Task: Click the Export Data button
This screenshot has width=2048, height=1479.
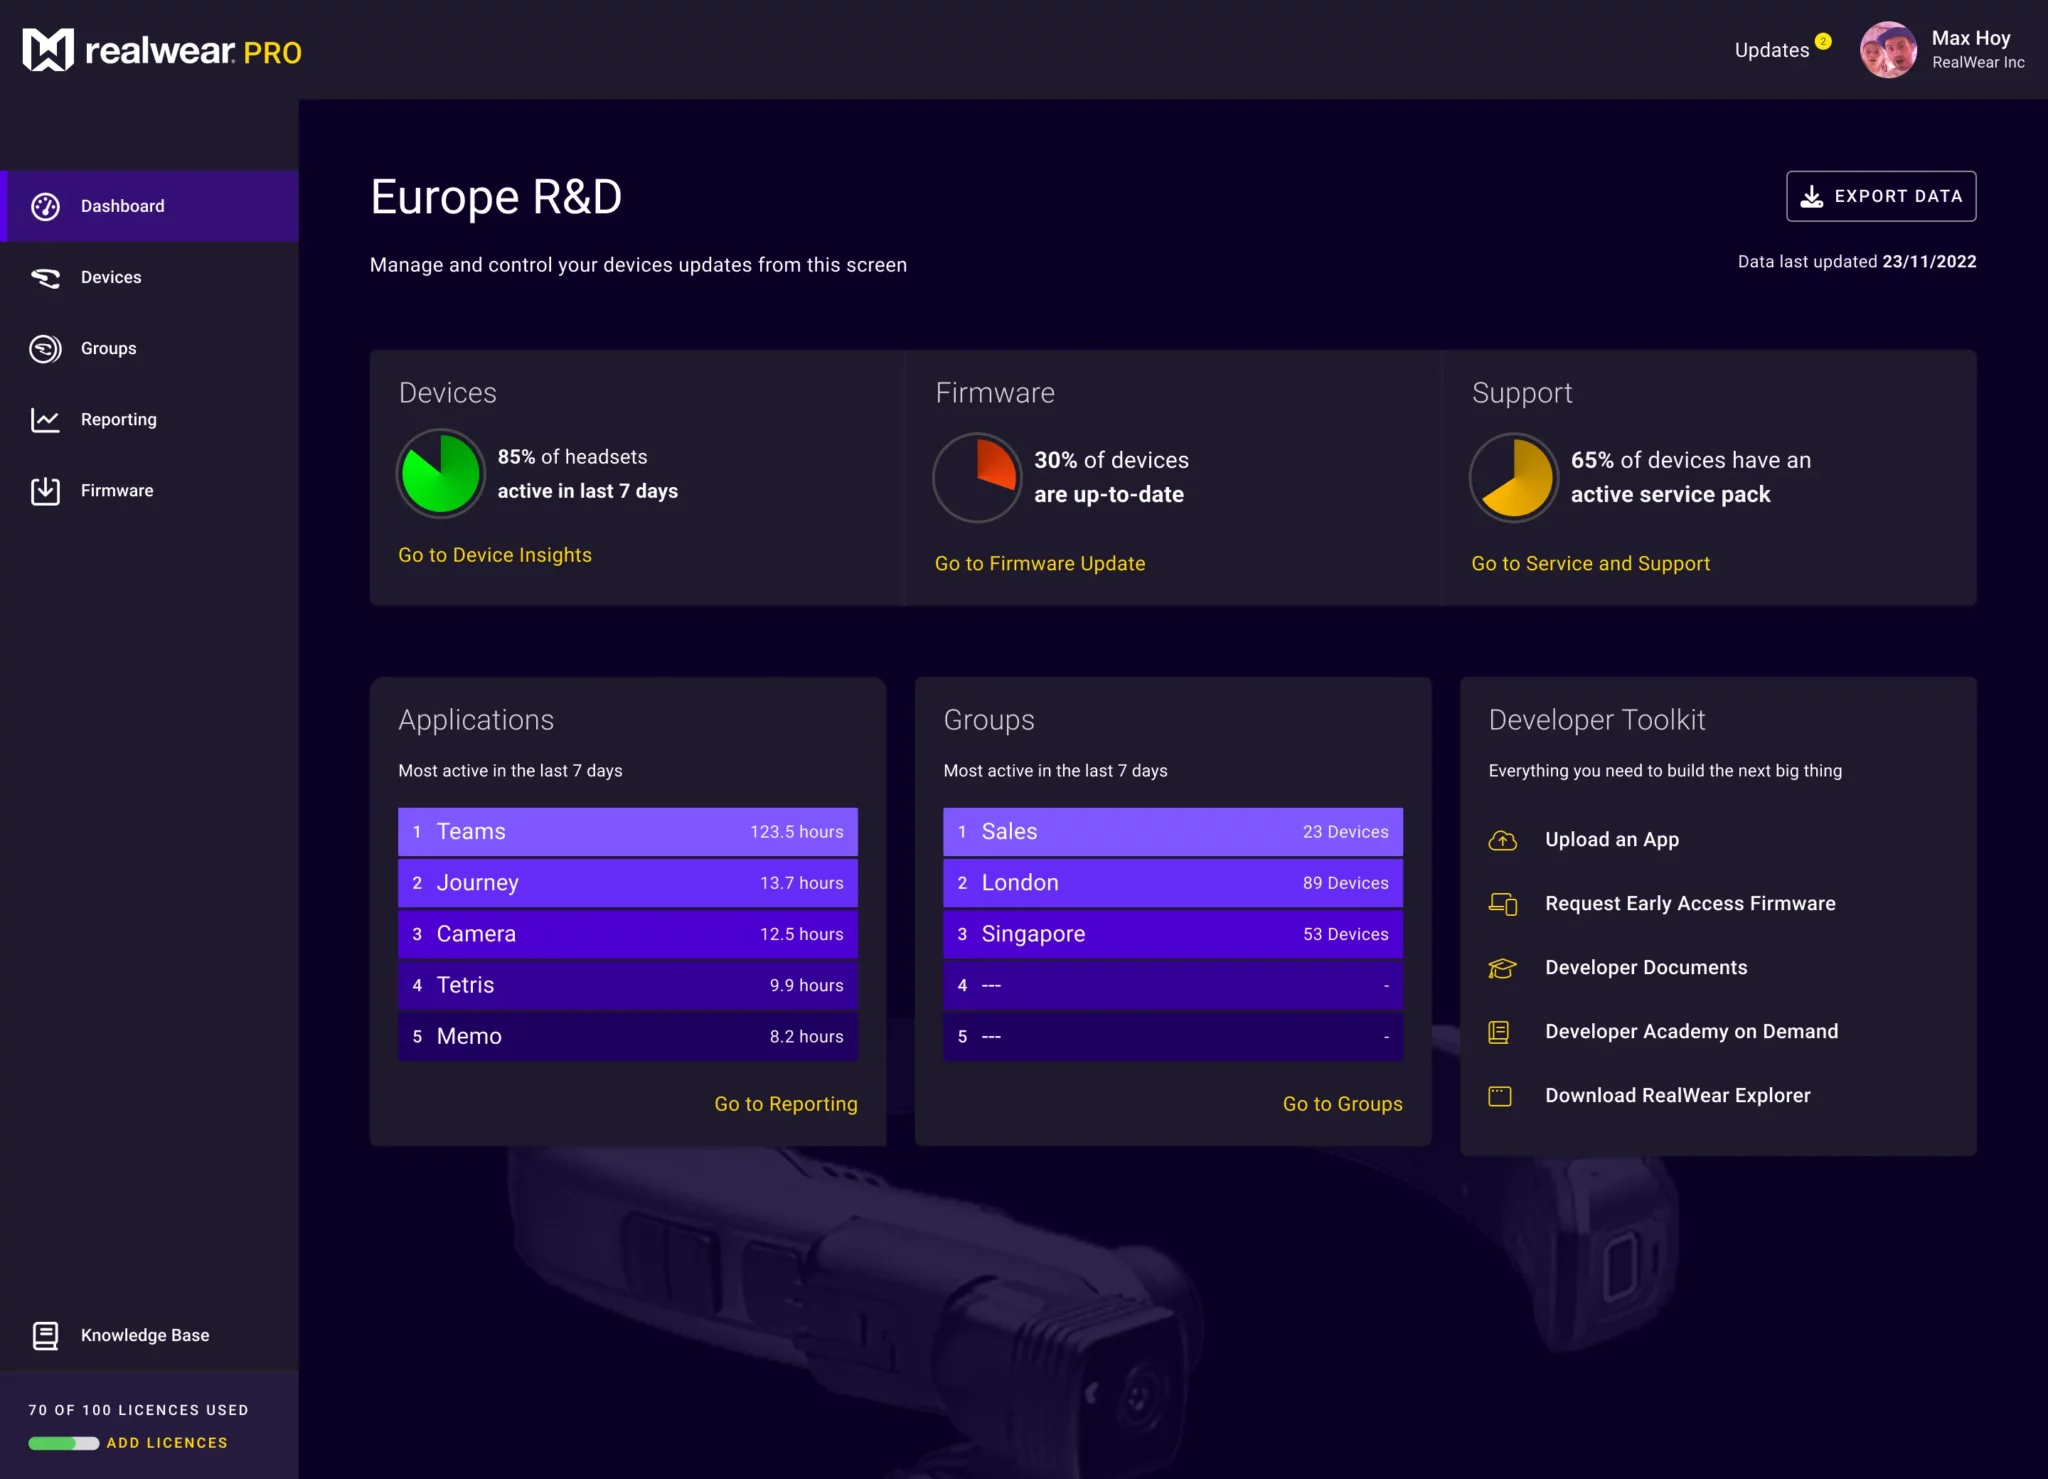Action: click(1881, 196)
